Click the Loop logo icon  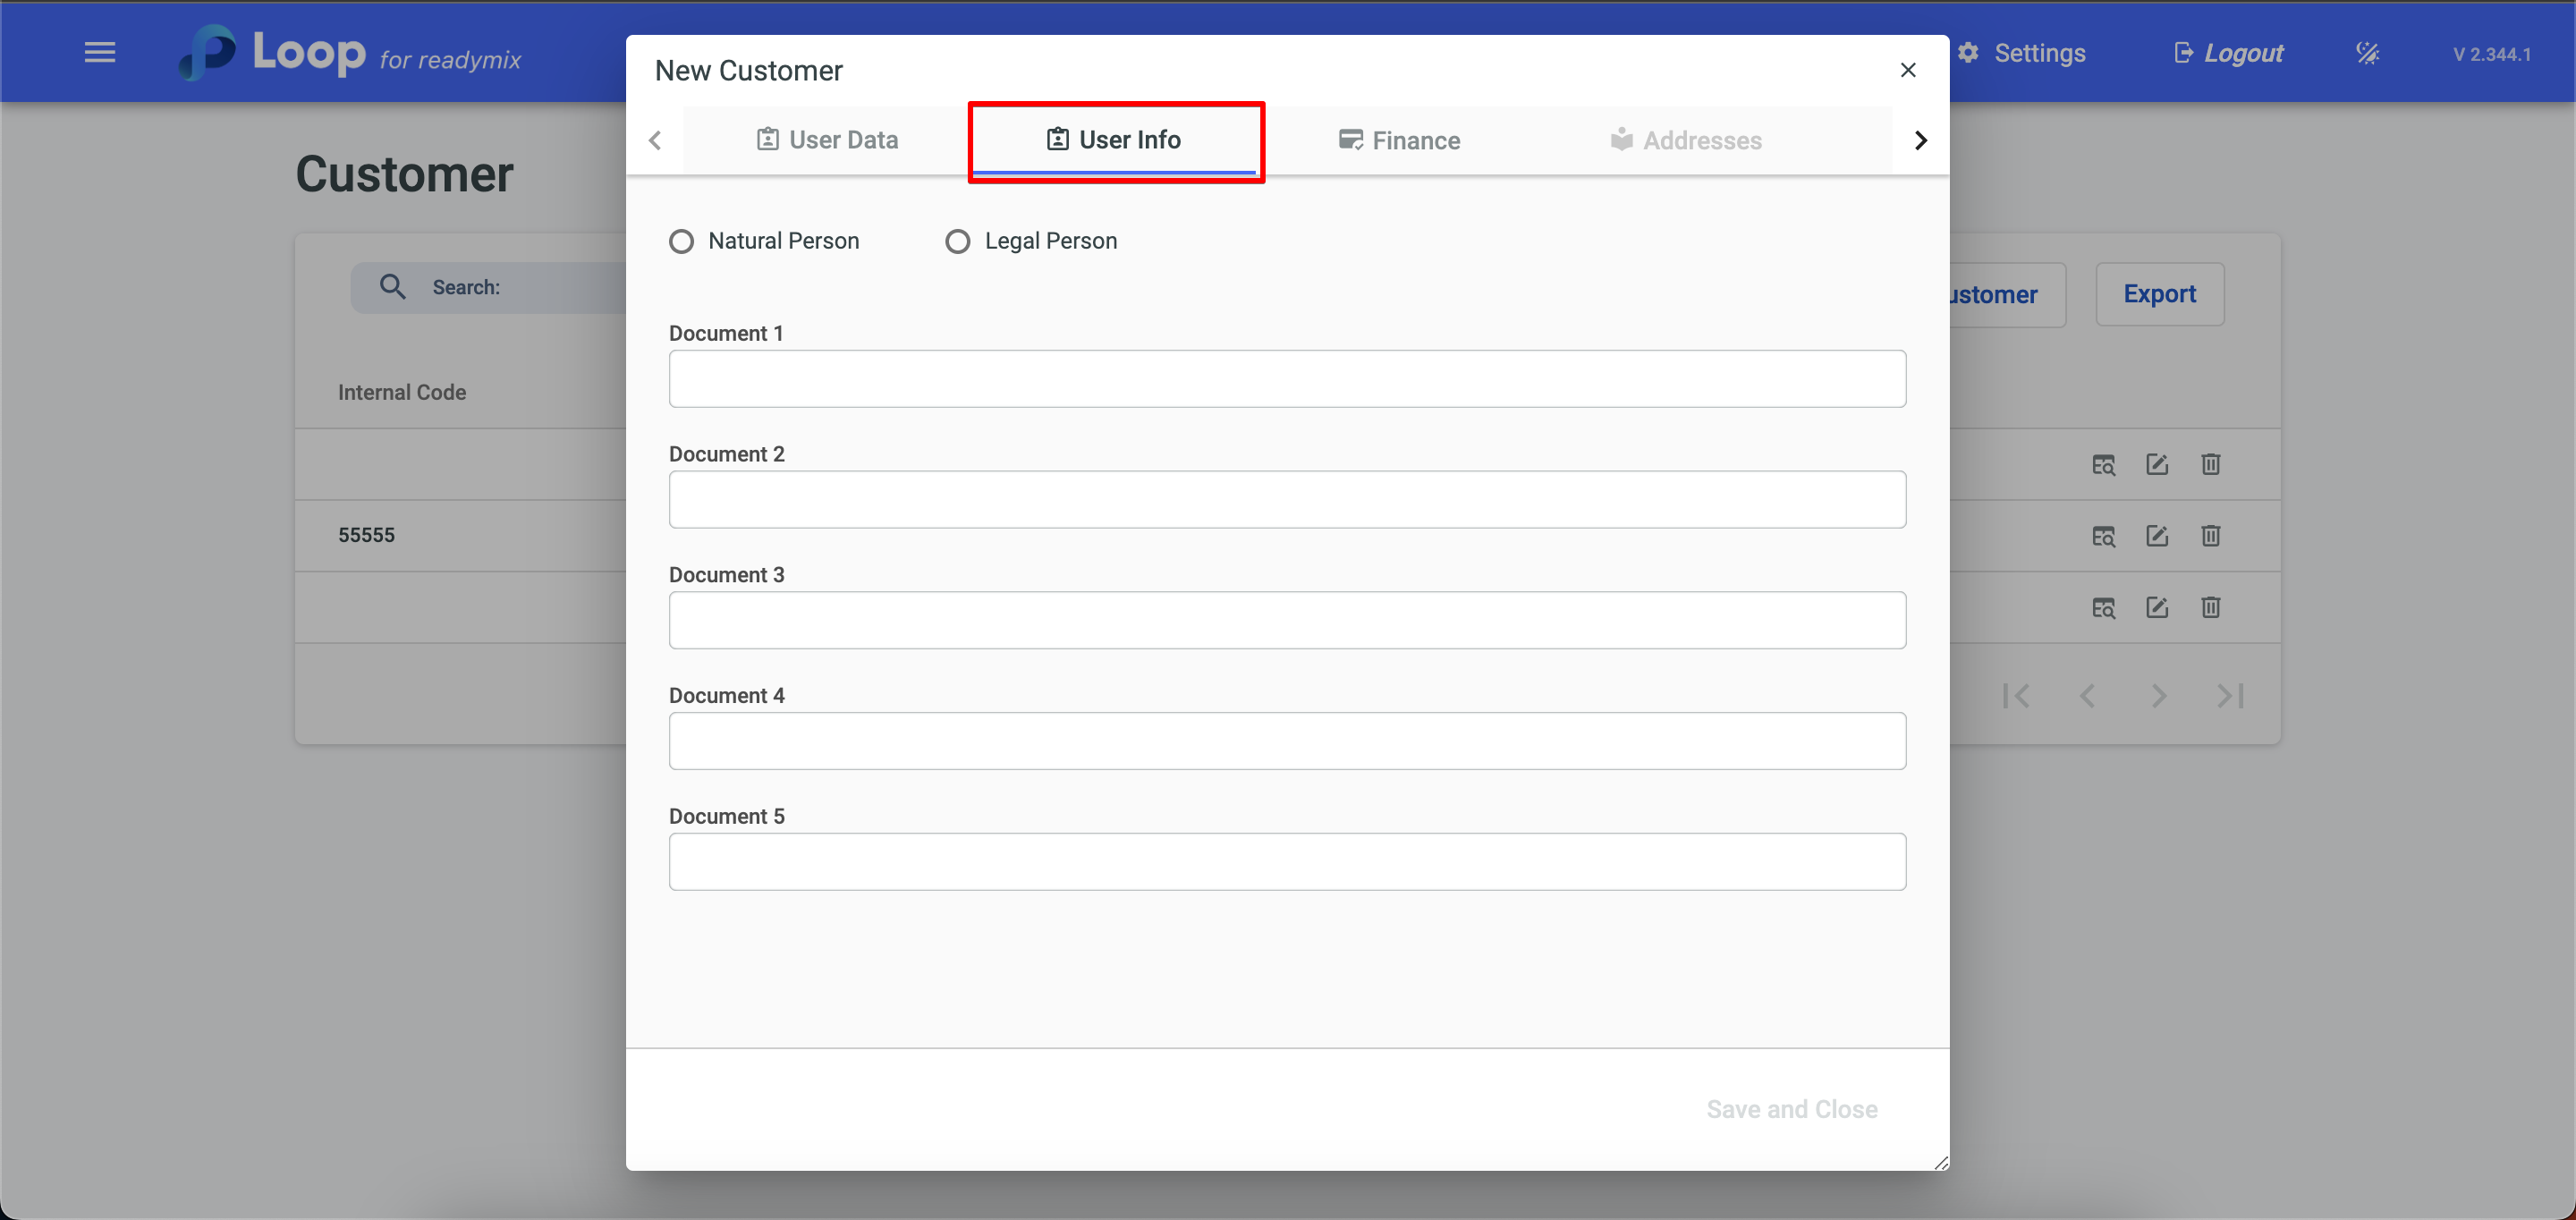[208, 52]
